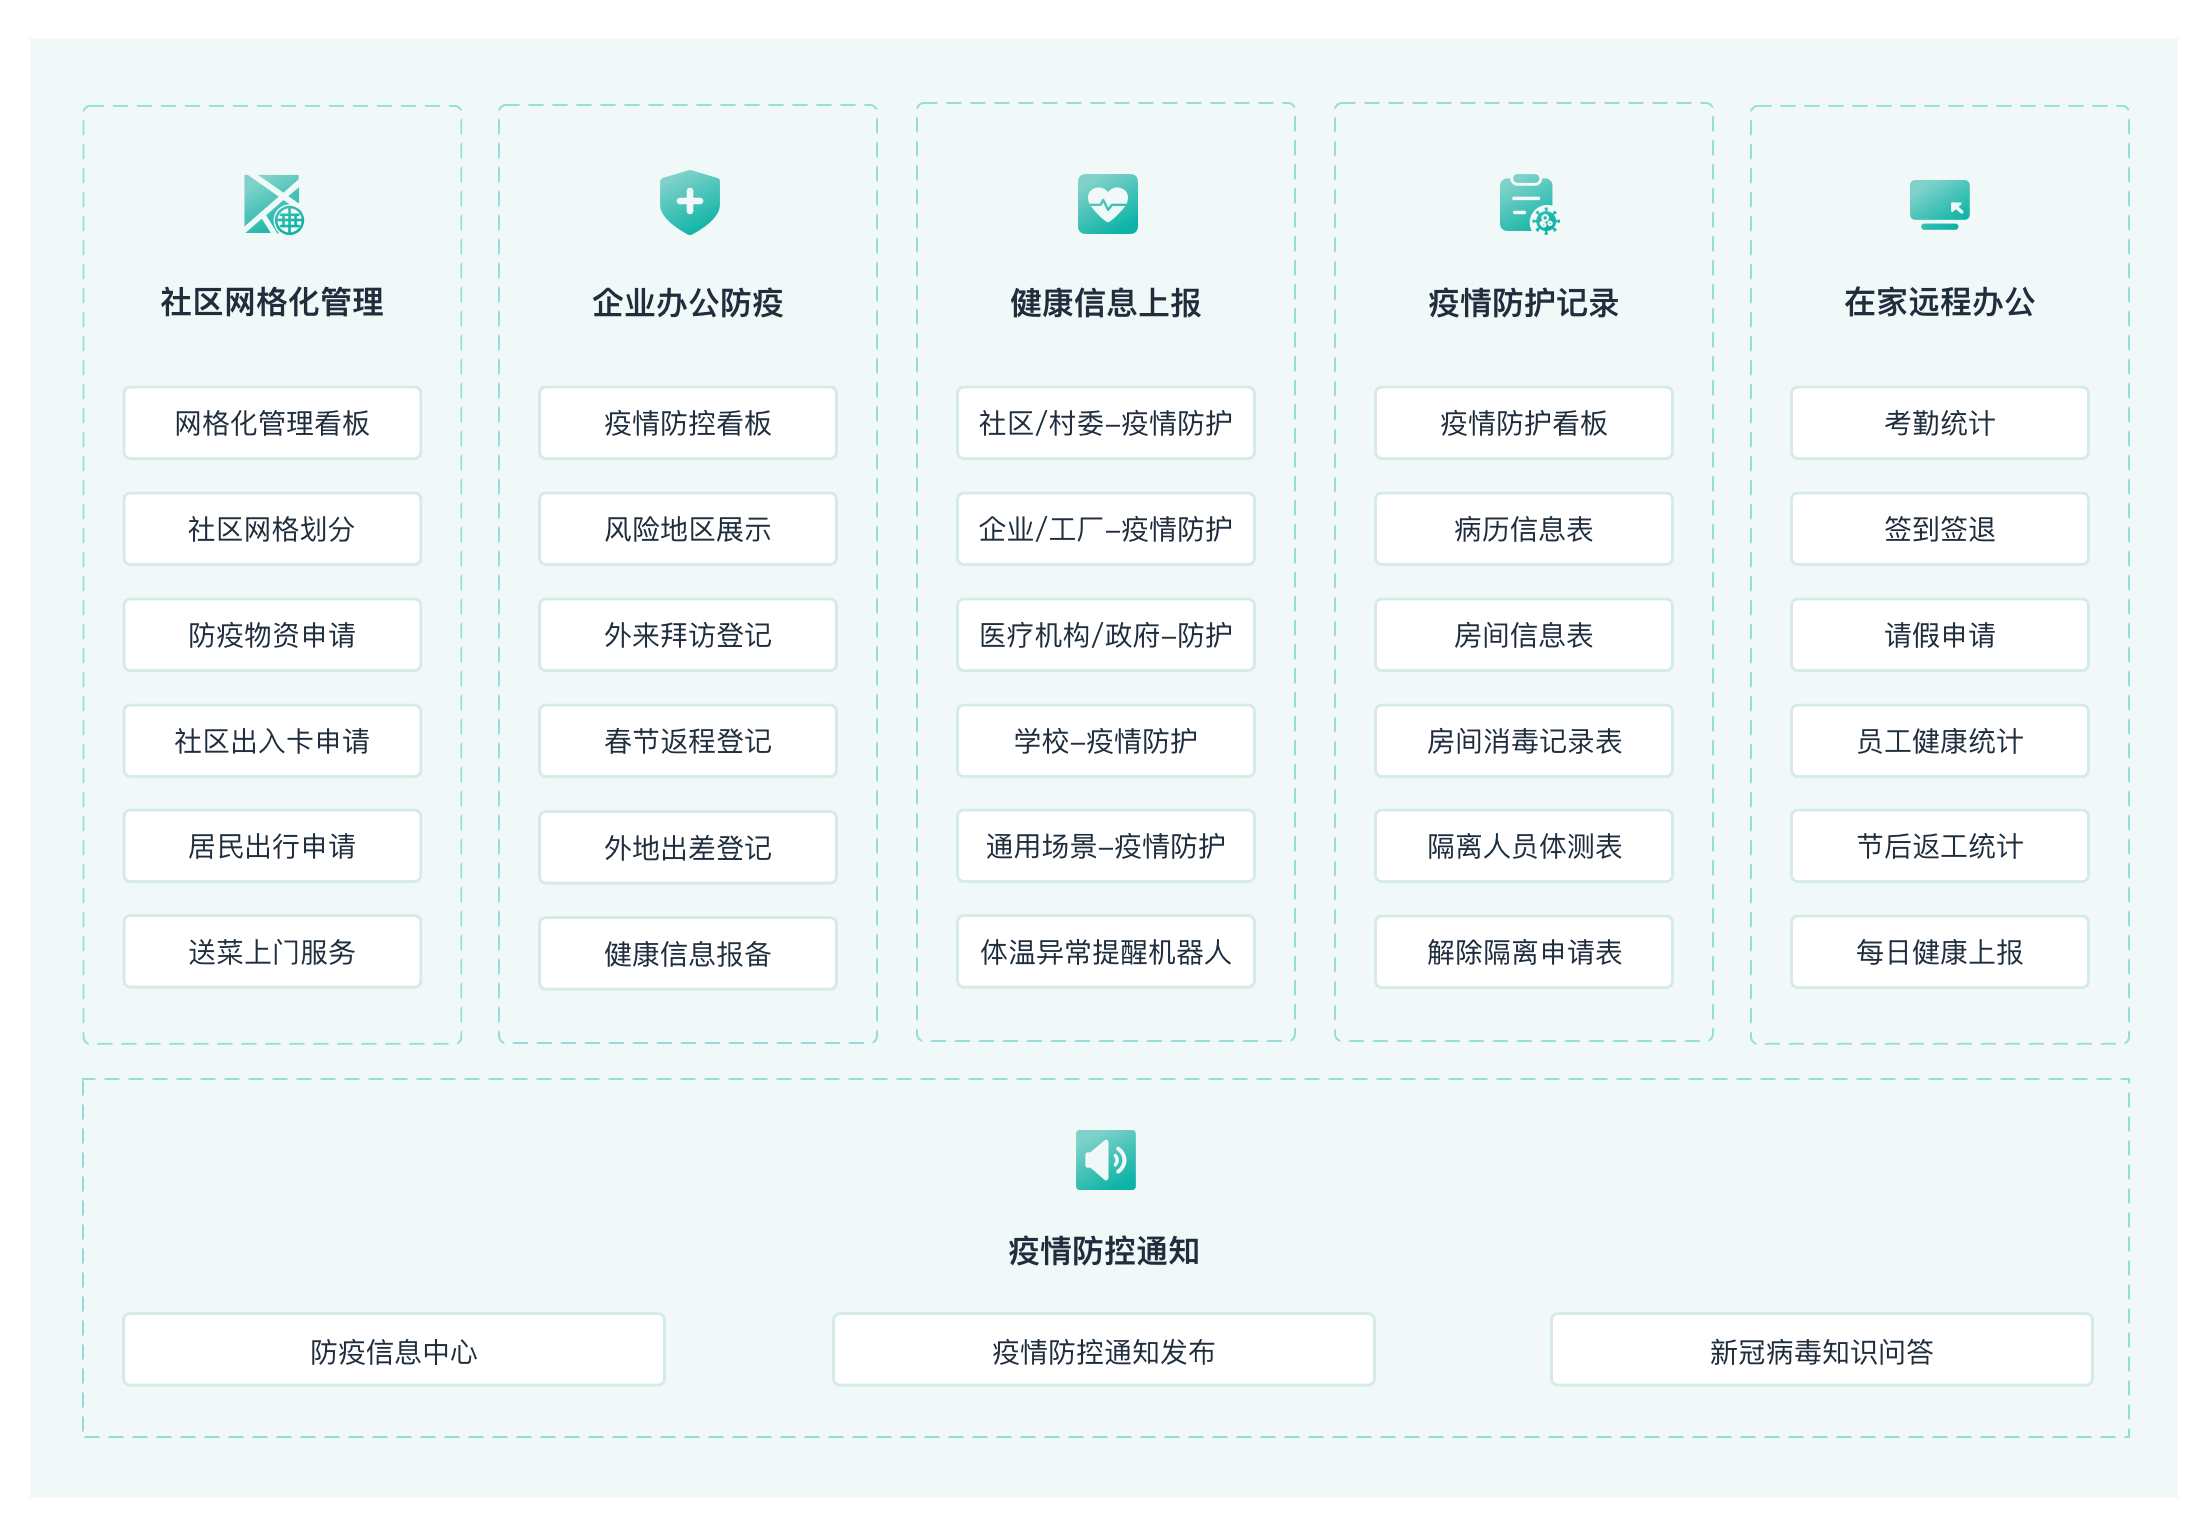Open 春节返程登记 entry
2208x1536 pixels.
pos(688,741)
